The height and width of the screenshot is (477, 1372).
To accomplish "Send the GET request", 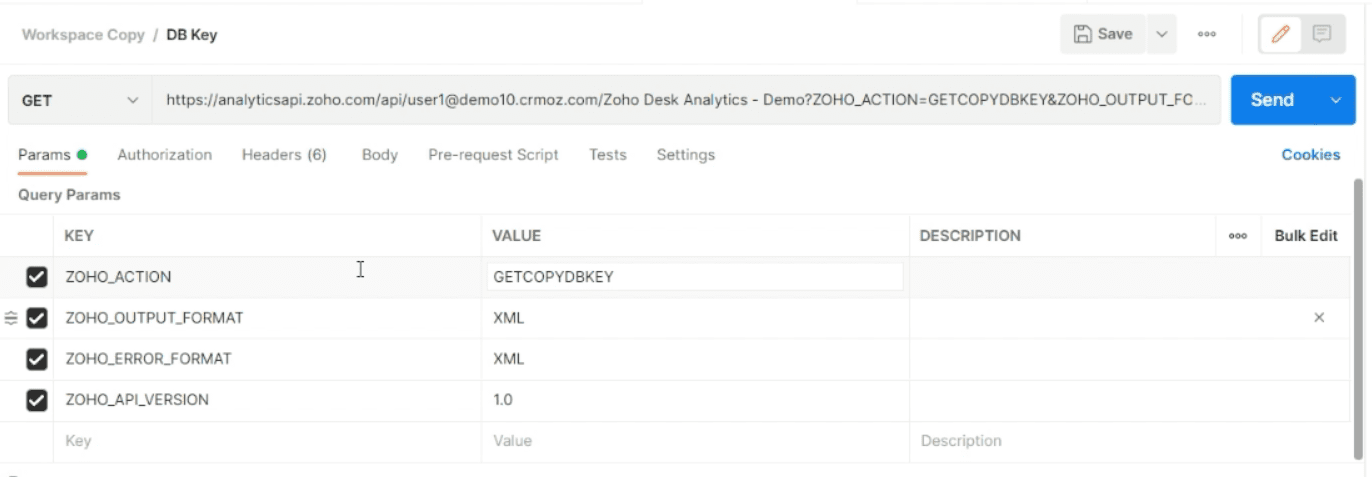I will (1272, 100).
